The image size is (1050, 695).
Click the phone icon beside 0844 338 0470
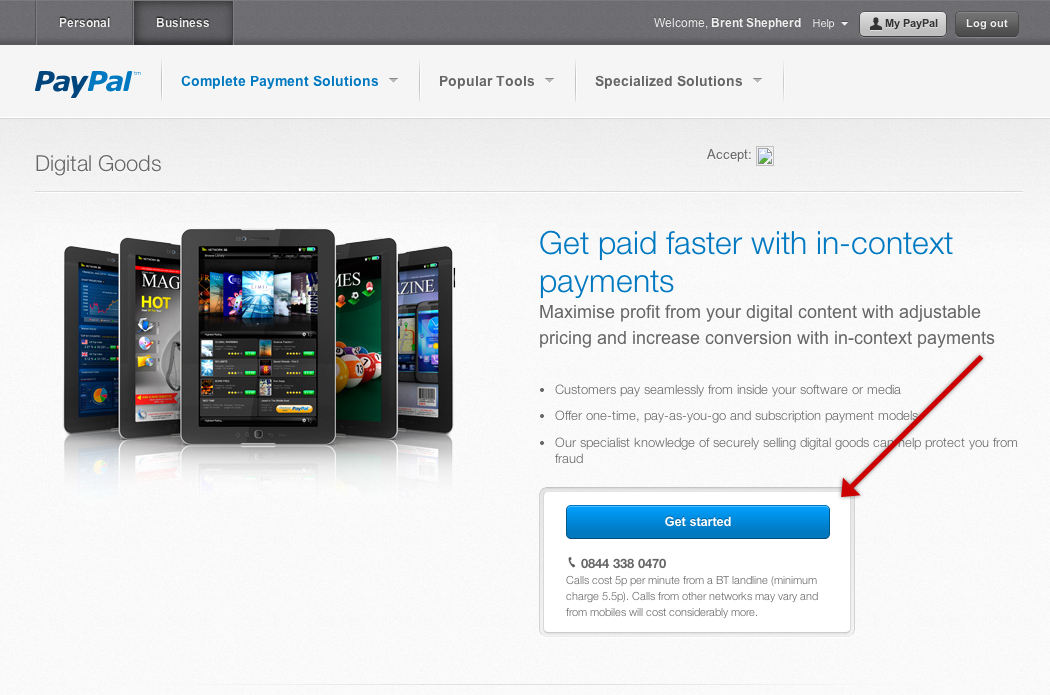(x=571, y=562)
